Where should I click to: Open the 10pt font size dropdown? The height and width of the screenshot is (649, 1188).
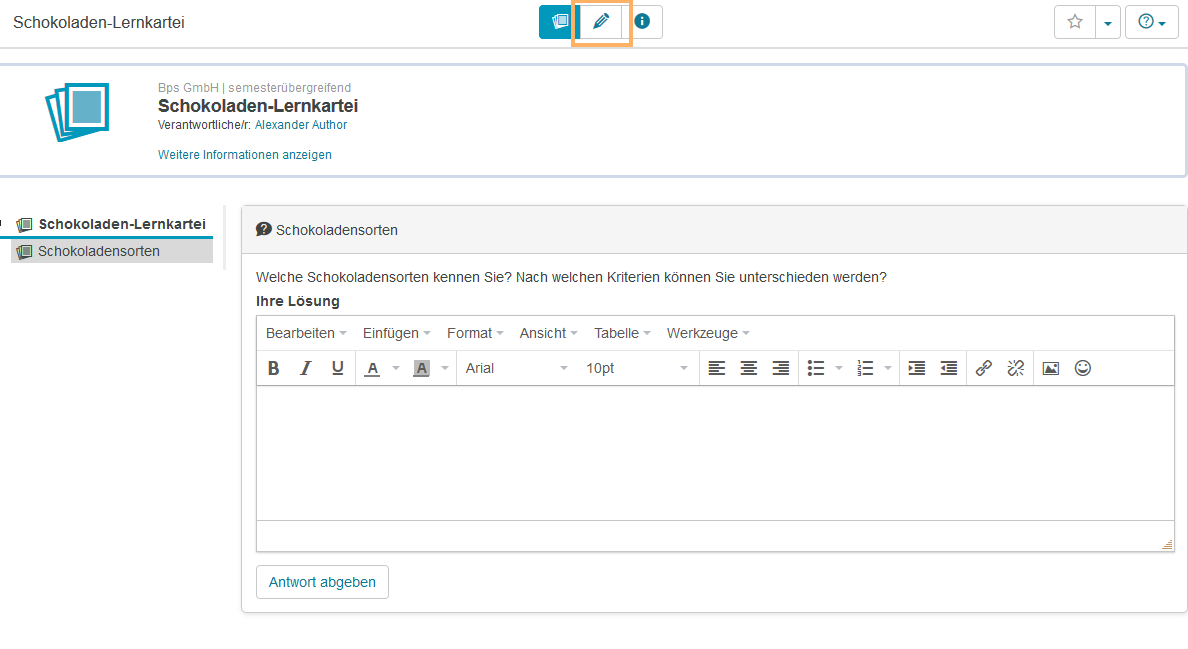(x=636, y=368)
